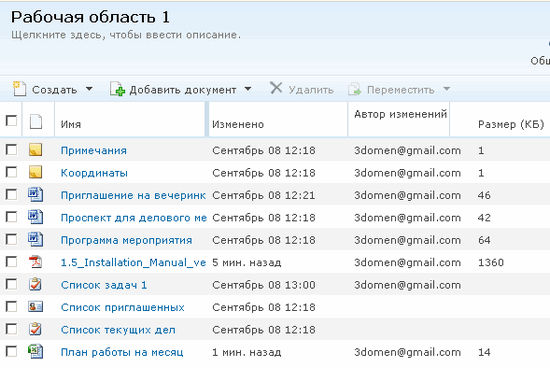Screen dimensions: 550x368
Task: Open the Список задач 1 link
Action: [104, 285]
